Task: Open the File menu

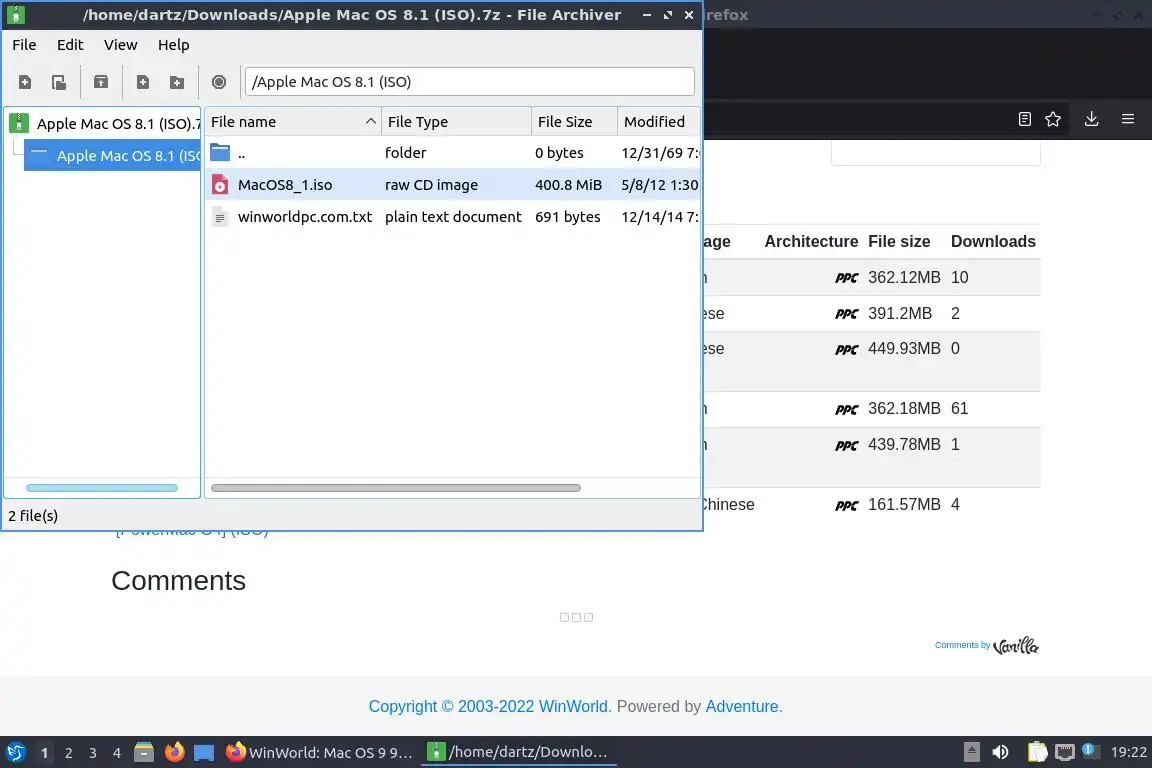Action: coord(24,45)
